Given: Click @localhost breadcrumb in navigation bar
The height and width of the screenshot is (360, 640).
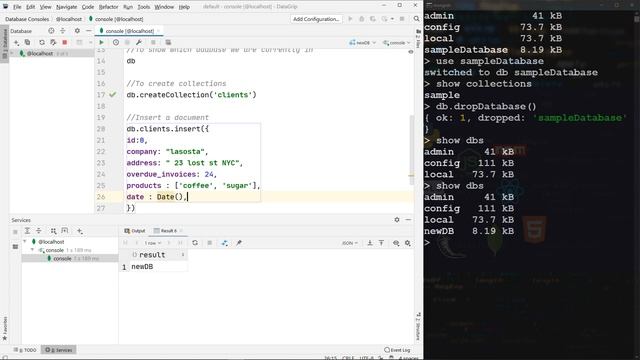Looking at the screenshot, I should 69,19.
